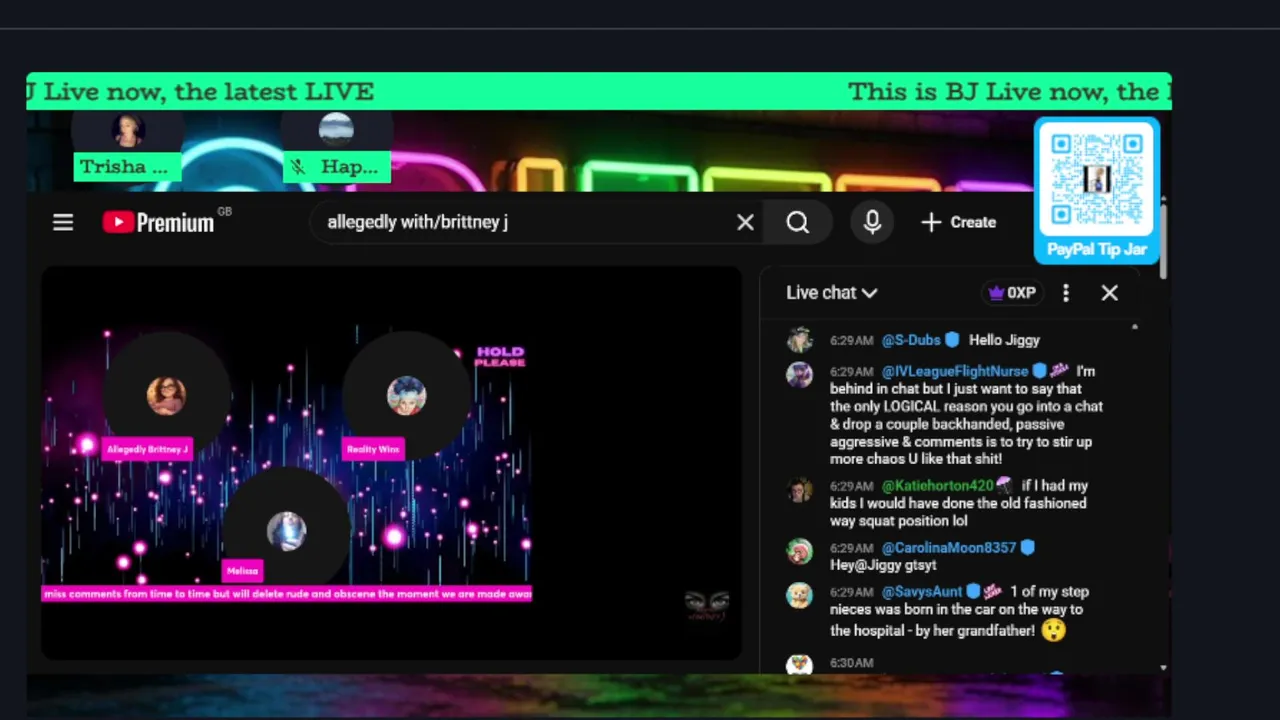Click the magnifier search button
This screenshot has height=720, width=1280.
[x=797, y=222]
